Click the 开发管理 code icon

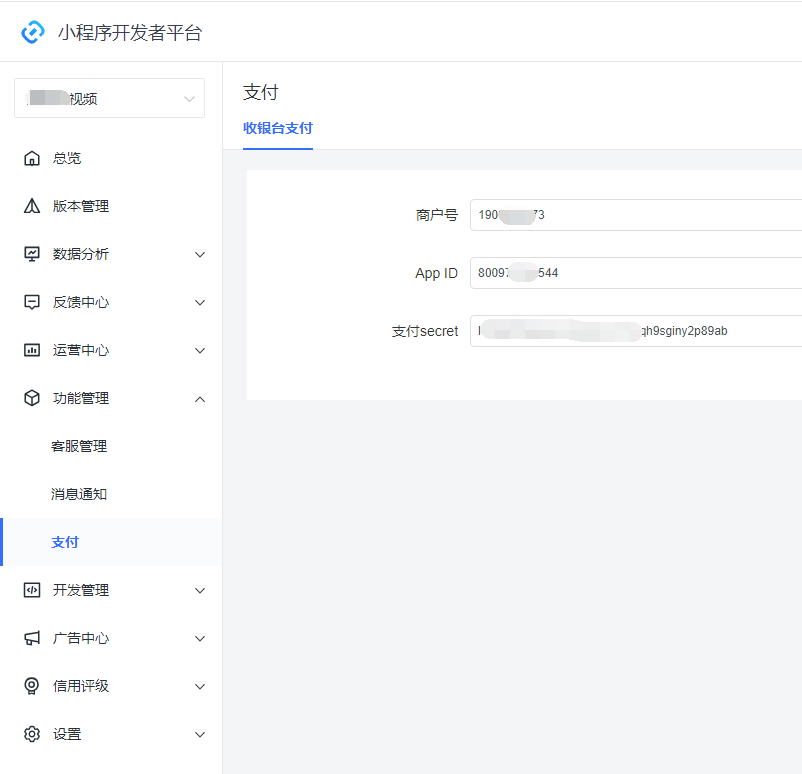click(32, 590)
